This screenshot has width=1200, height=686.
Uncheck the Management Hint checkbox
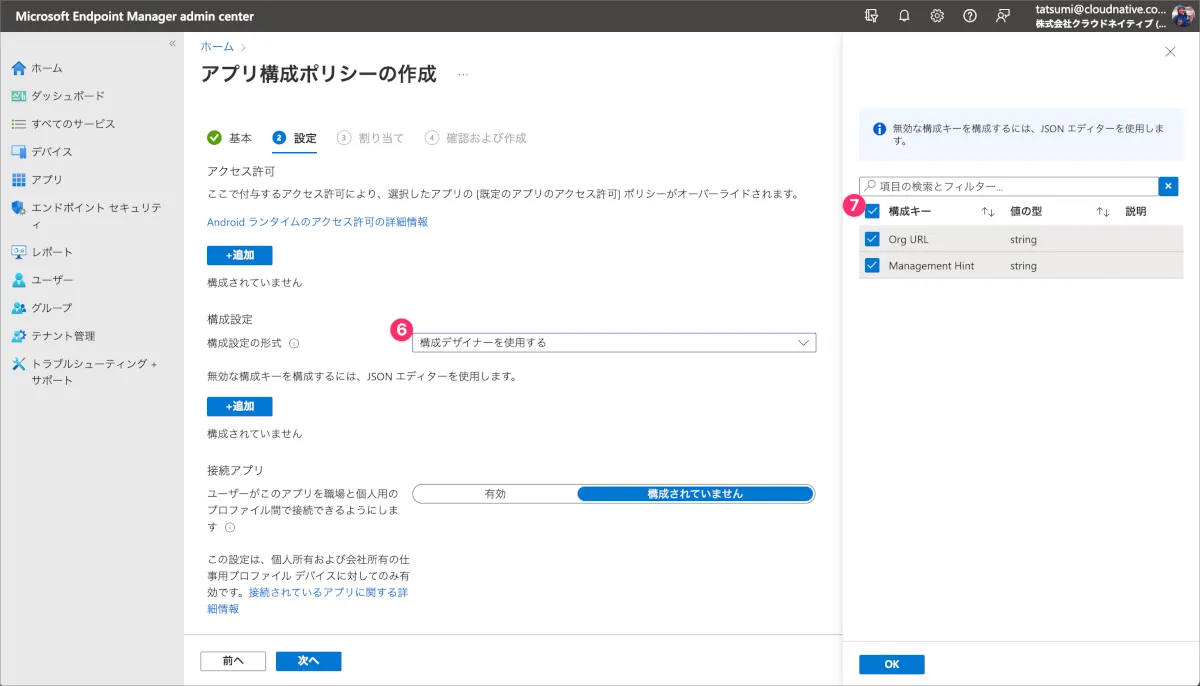click(x=872, y=266)
